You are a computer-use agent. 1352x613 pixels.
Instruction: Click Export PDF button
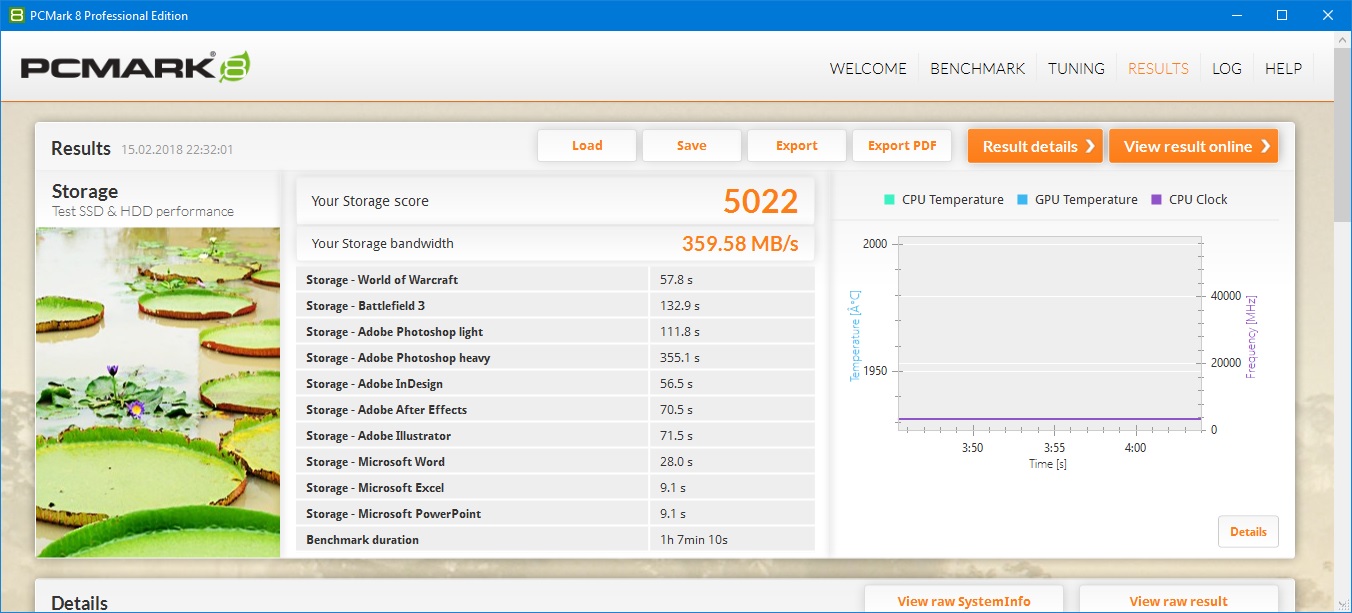pyautogui.click(x=902, y=146)
